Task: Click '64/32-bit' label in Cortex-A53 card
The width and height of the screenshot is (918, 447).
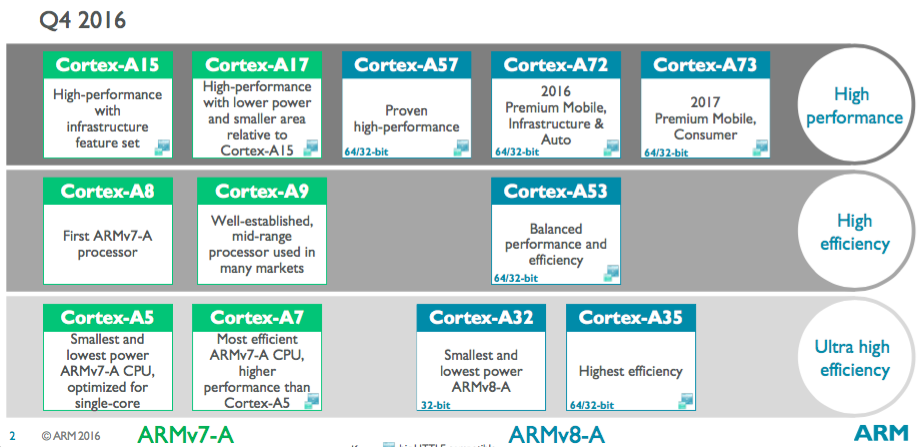Action: tap(516, 278)
